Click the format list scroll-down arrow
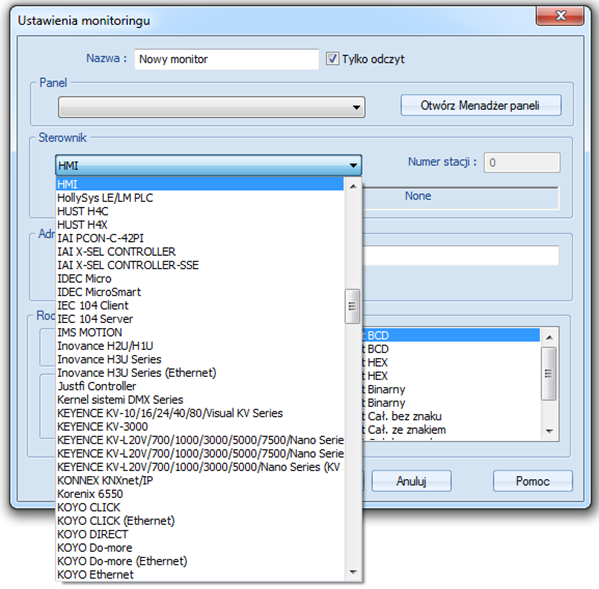The height and width of the screenshot is (589, 599). [x=549, y=432]
